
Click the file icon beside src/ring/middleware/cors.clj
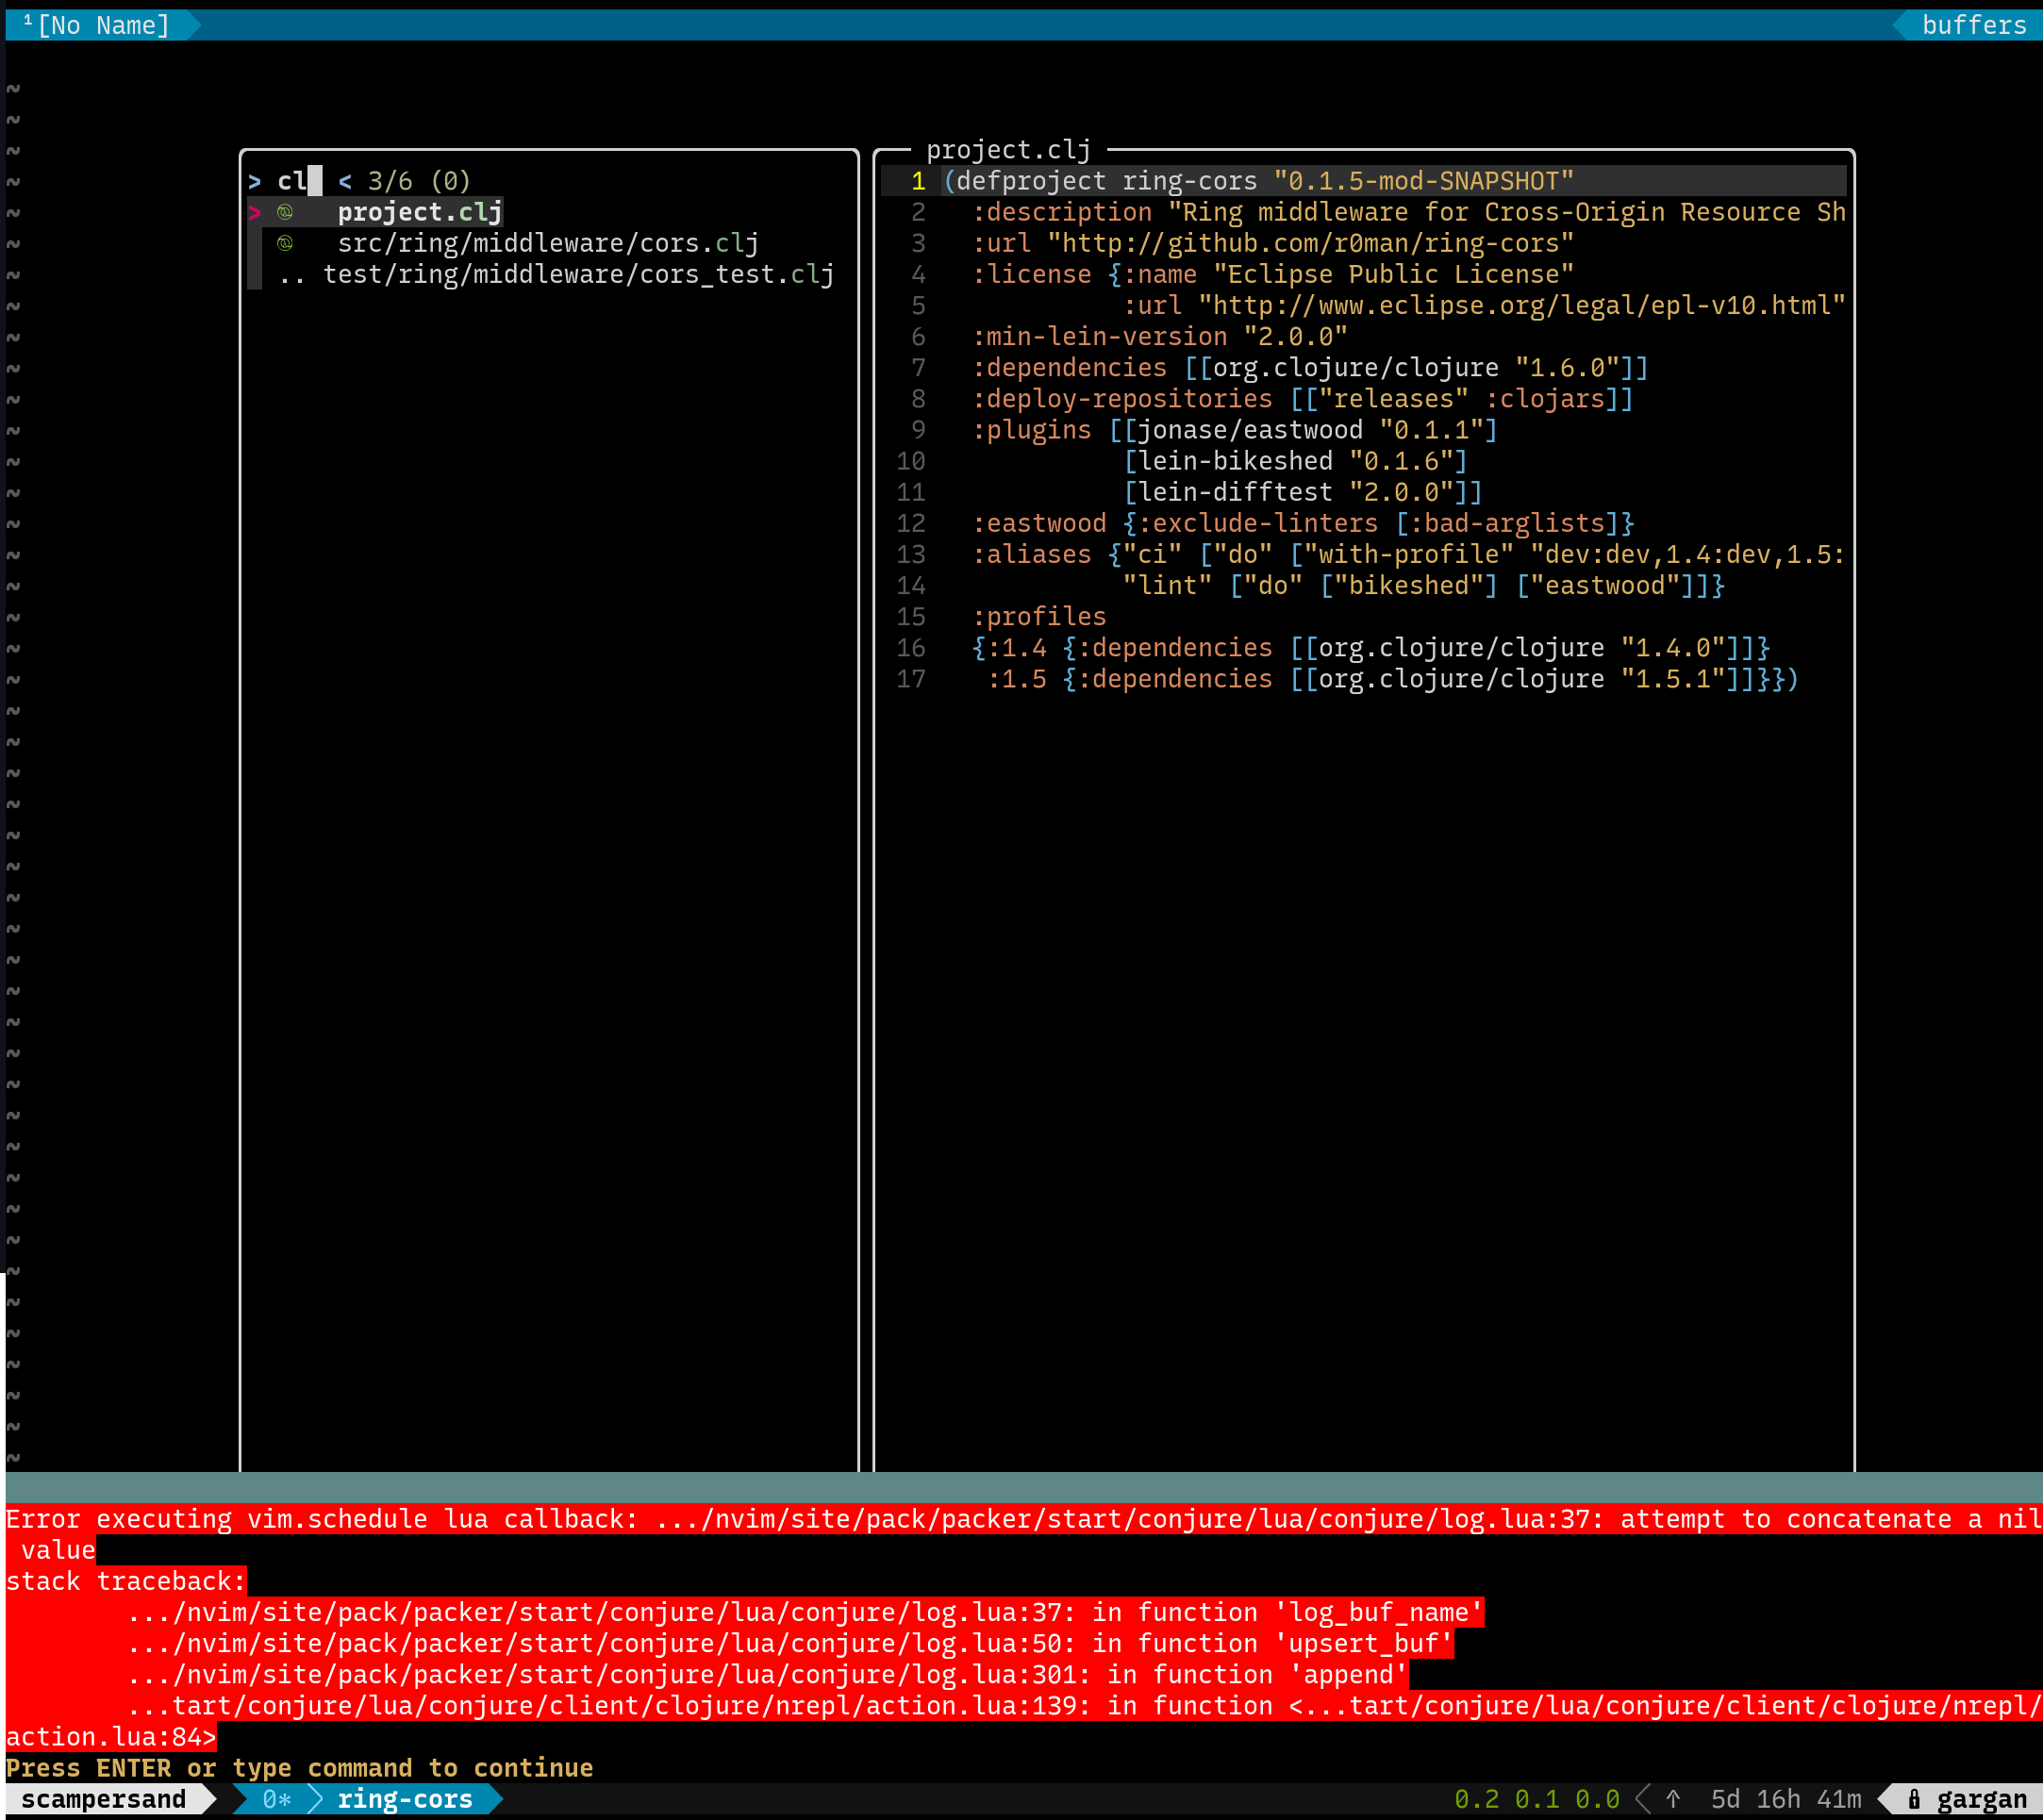[285, 243]
